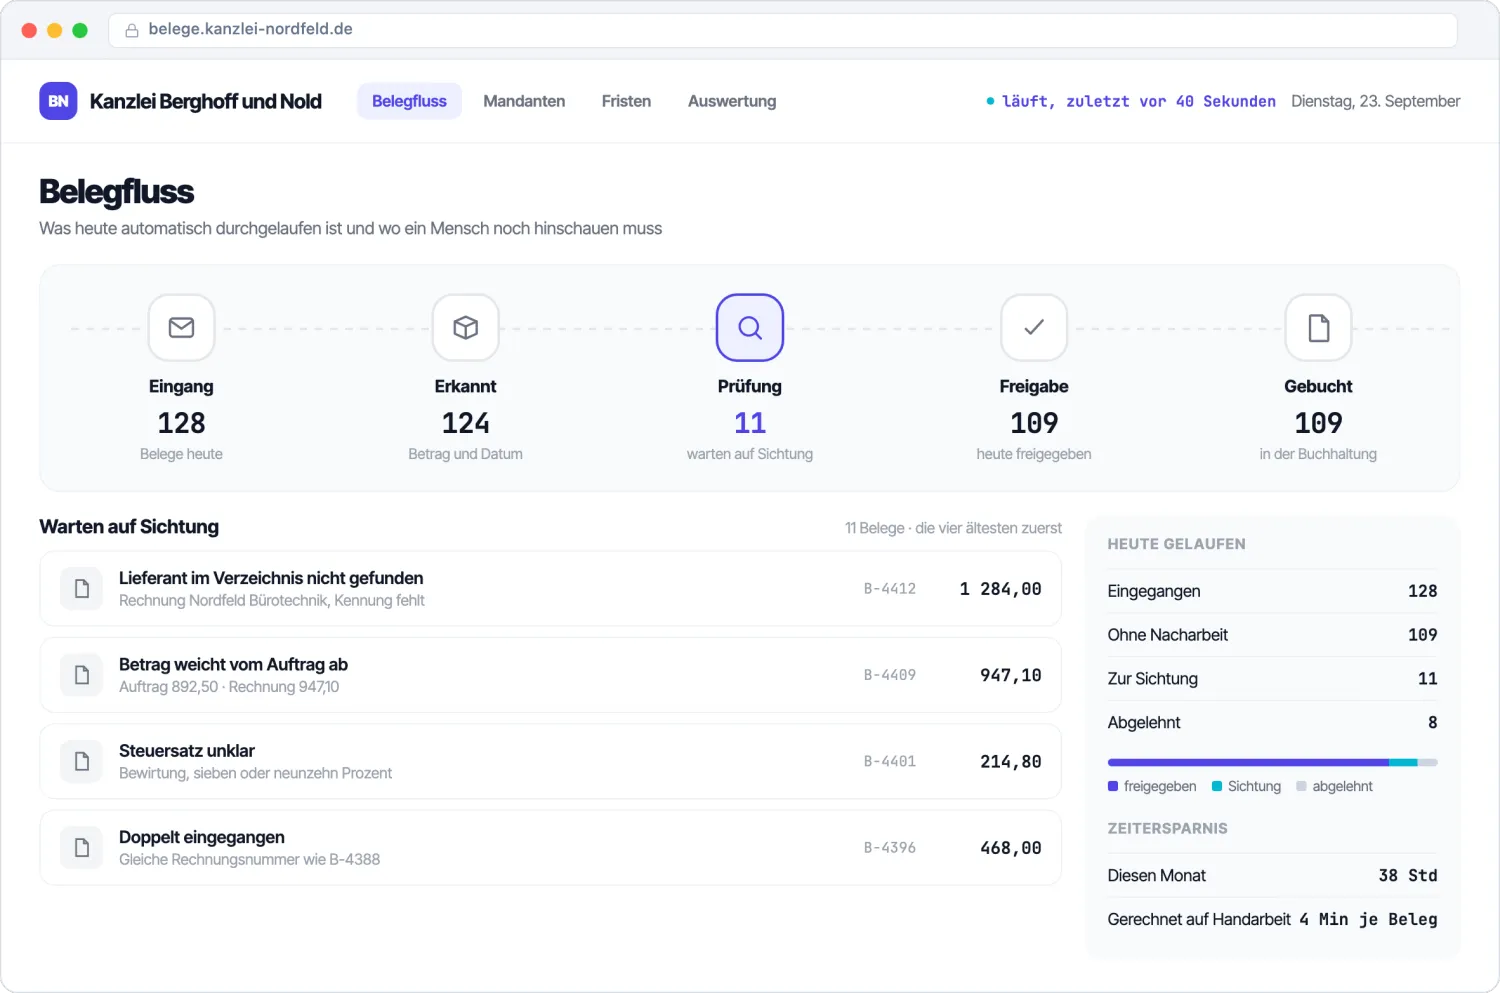The width and height of the screenshot is (1500, 993).
Task: Open the Auswertung tab
Action: point(732,101)
